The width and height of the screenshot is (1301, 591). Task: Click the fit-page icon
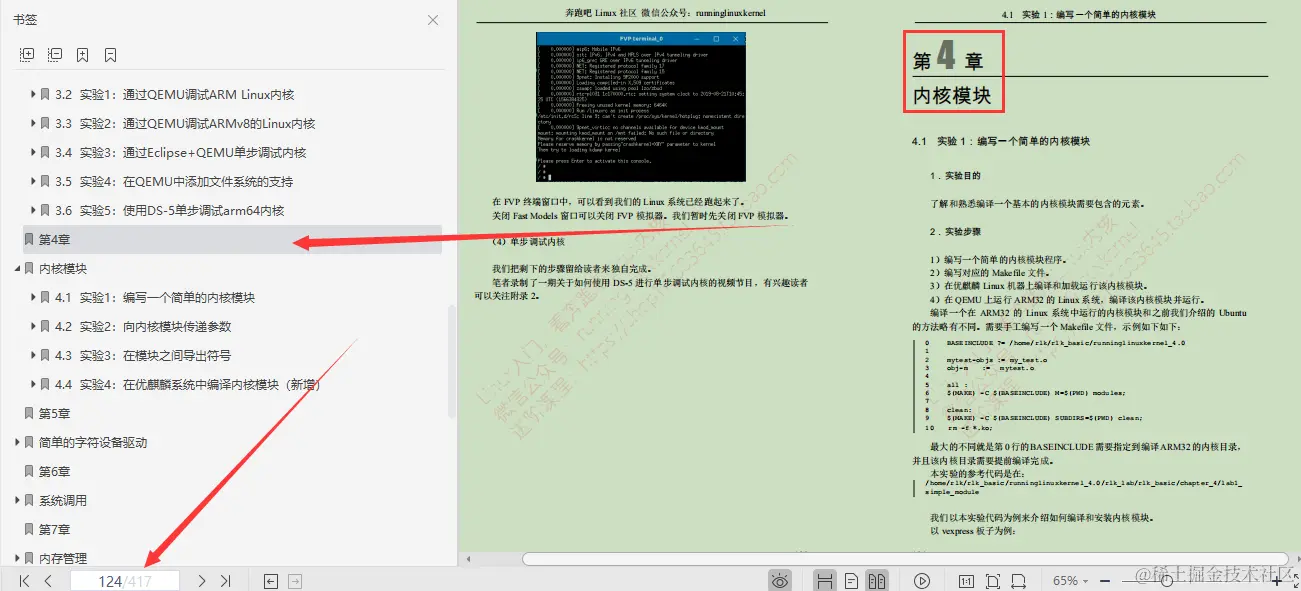pos(993,580)
